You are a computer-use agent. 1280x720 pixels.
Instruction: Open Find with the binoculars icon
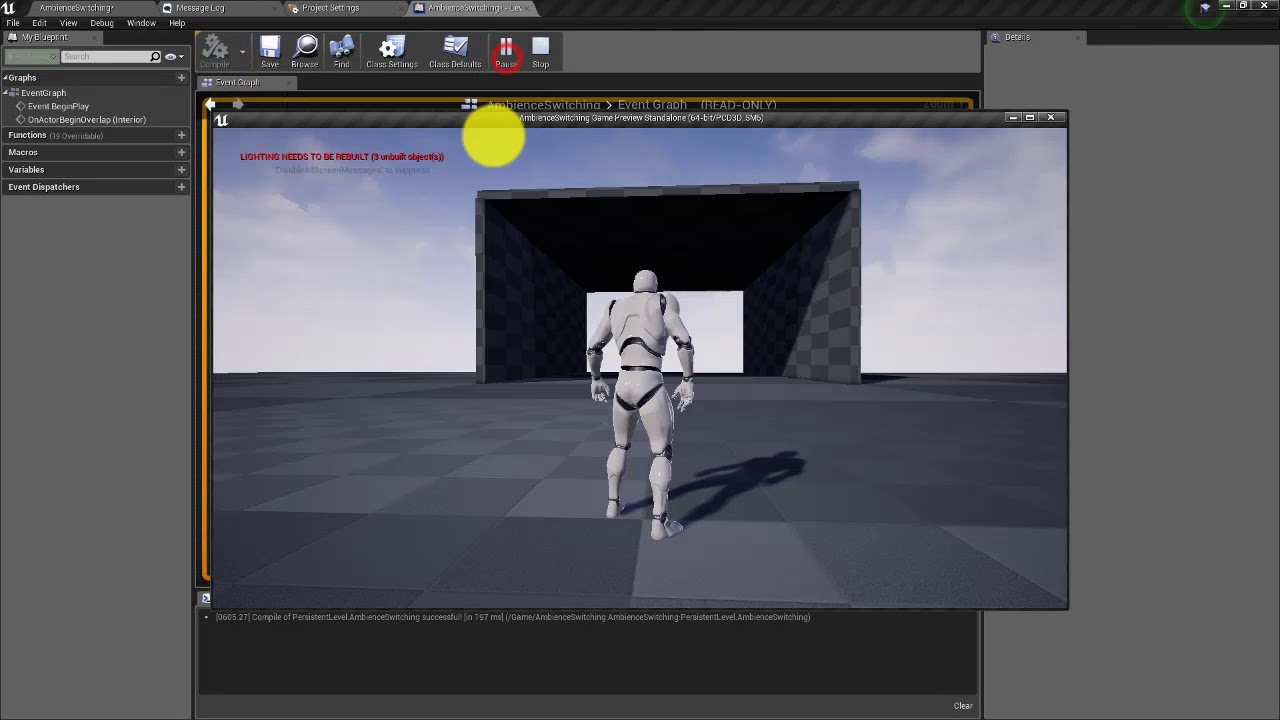pyautogui.click(x=341, y=52)
